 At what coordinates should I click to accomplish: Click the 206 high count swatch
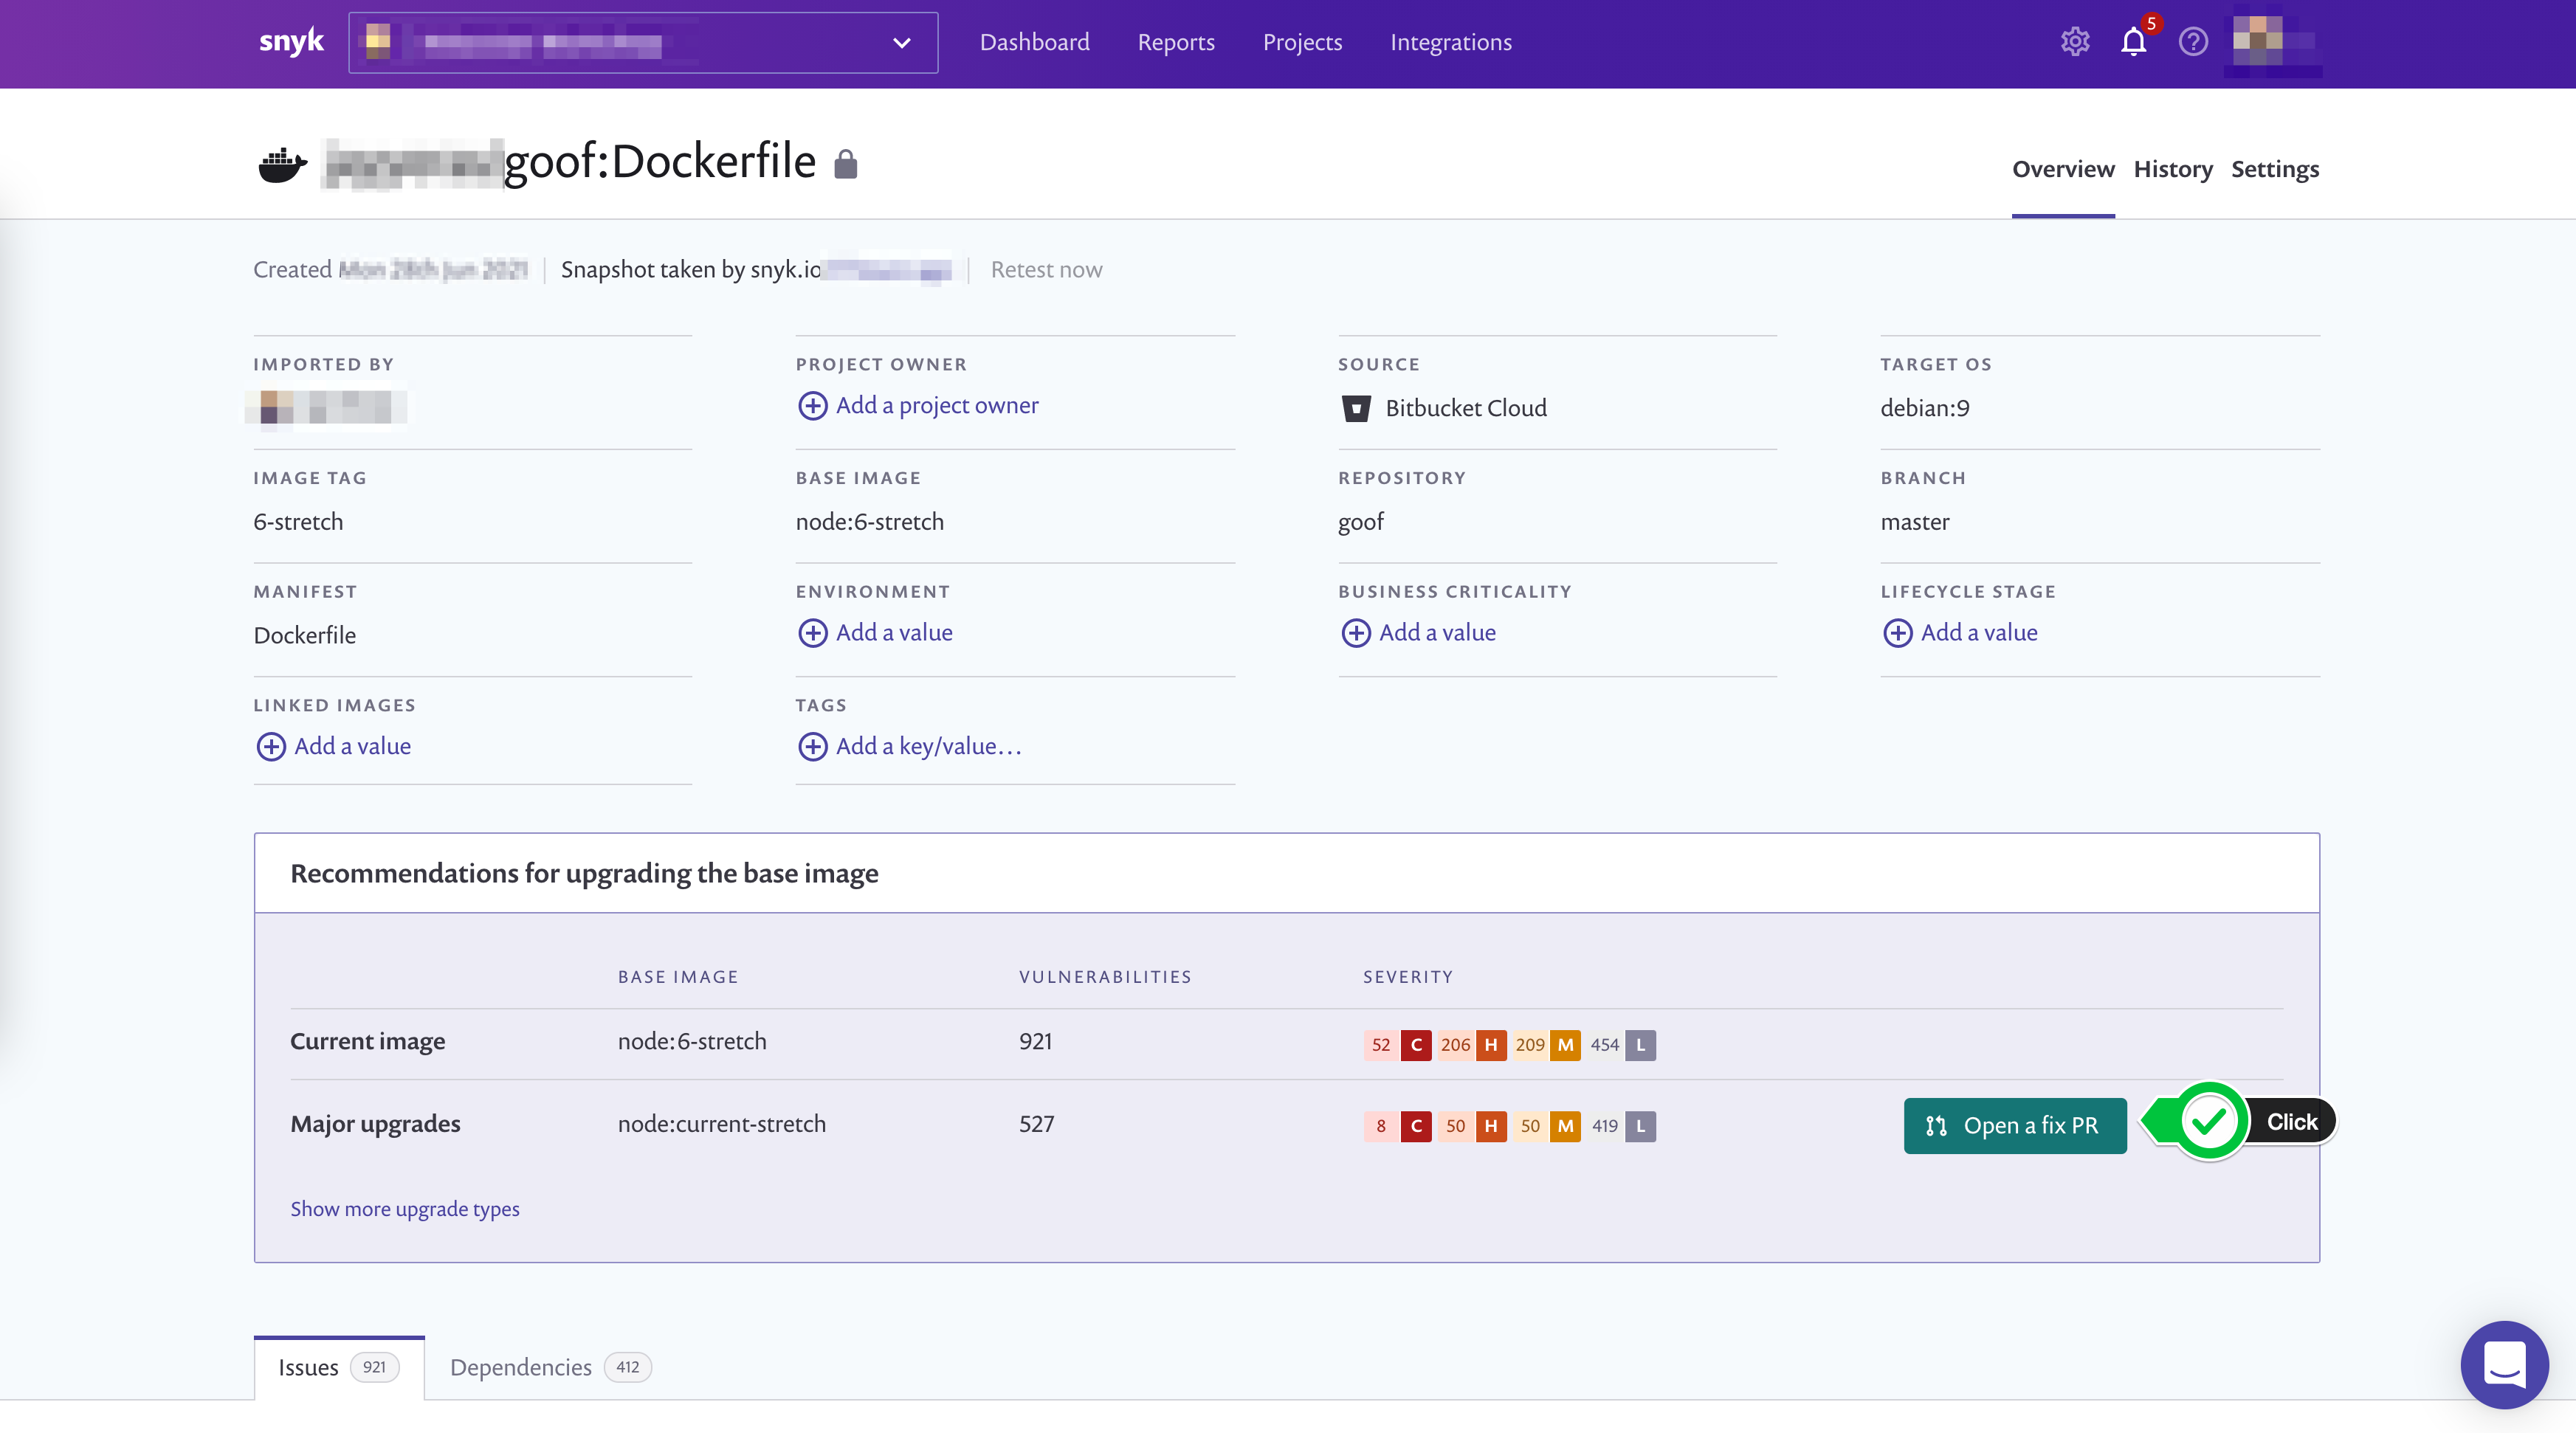(x=1455, y=1045)
